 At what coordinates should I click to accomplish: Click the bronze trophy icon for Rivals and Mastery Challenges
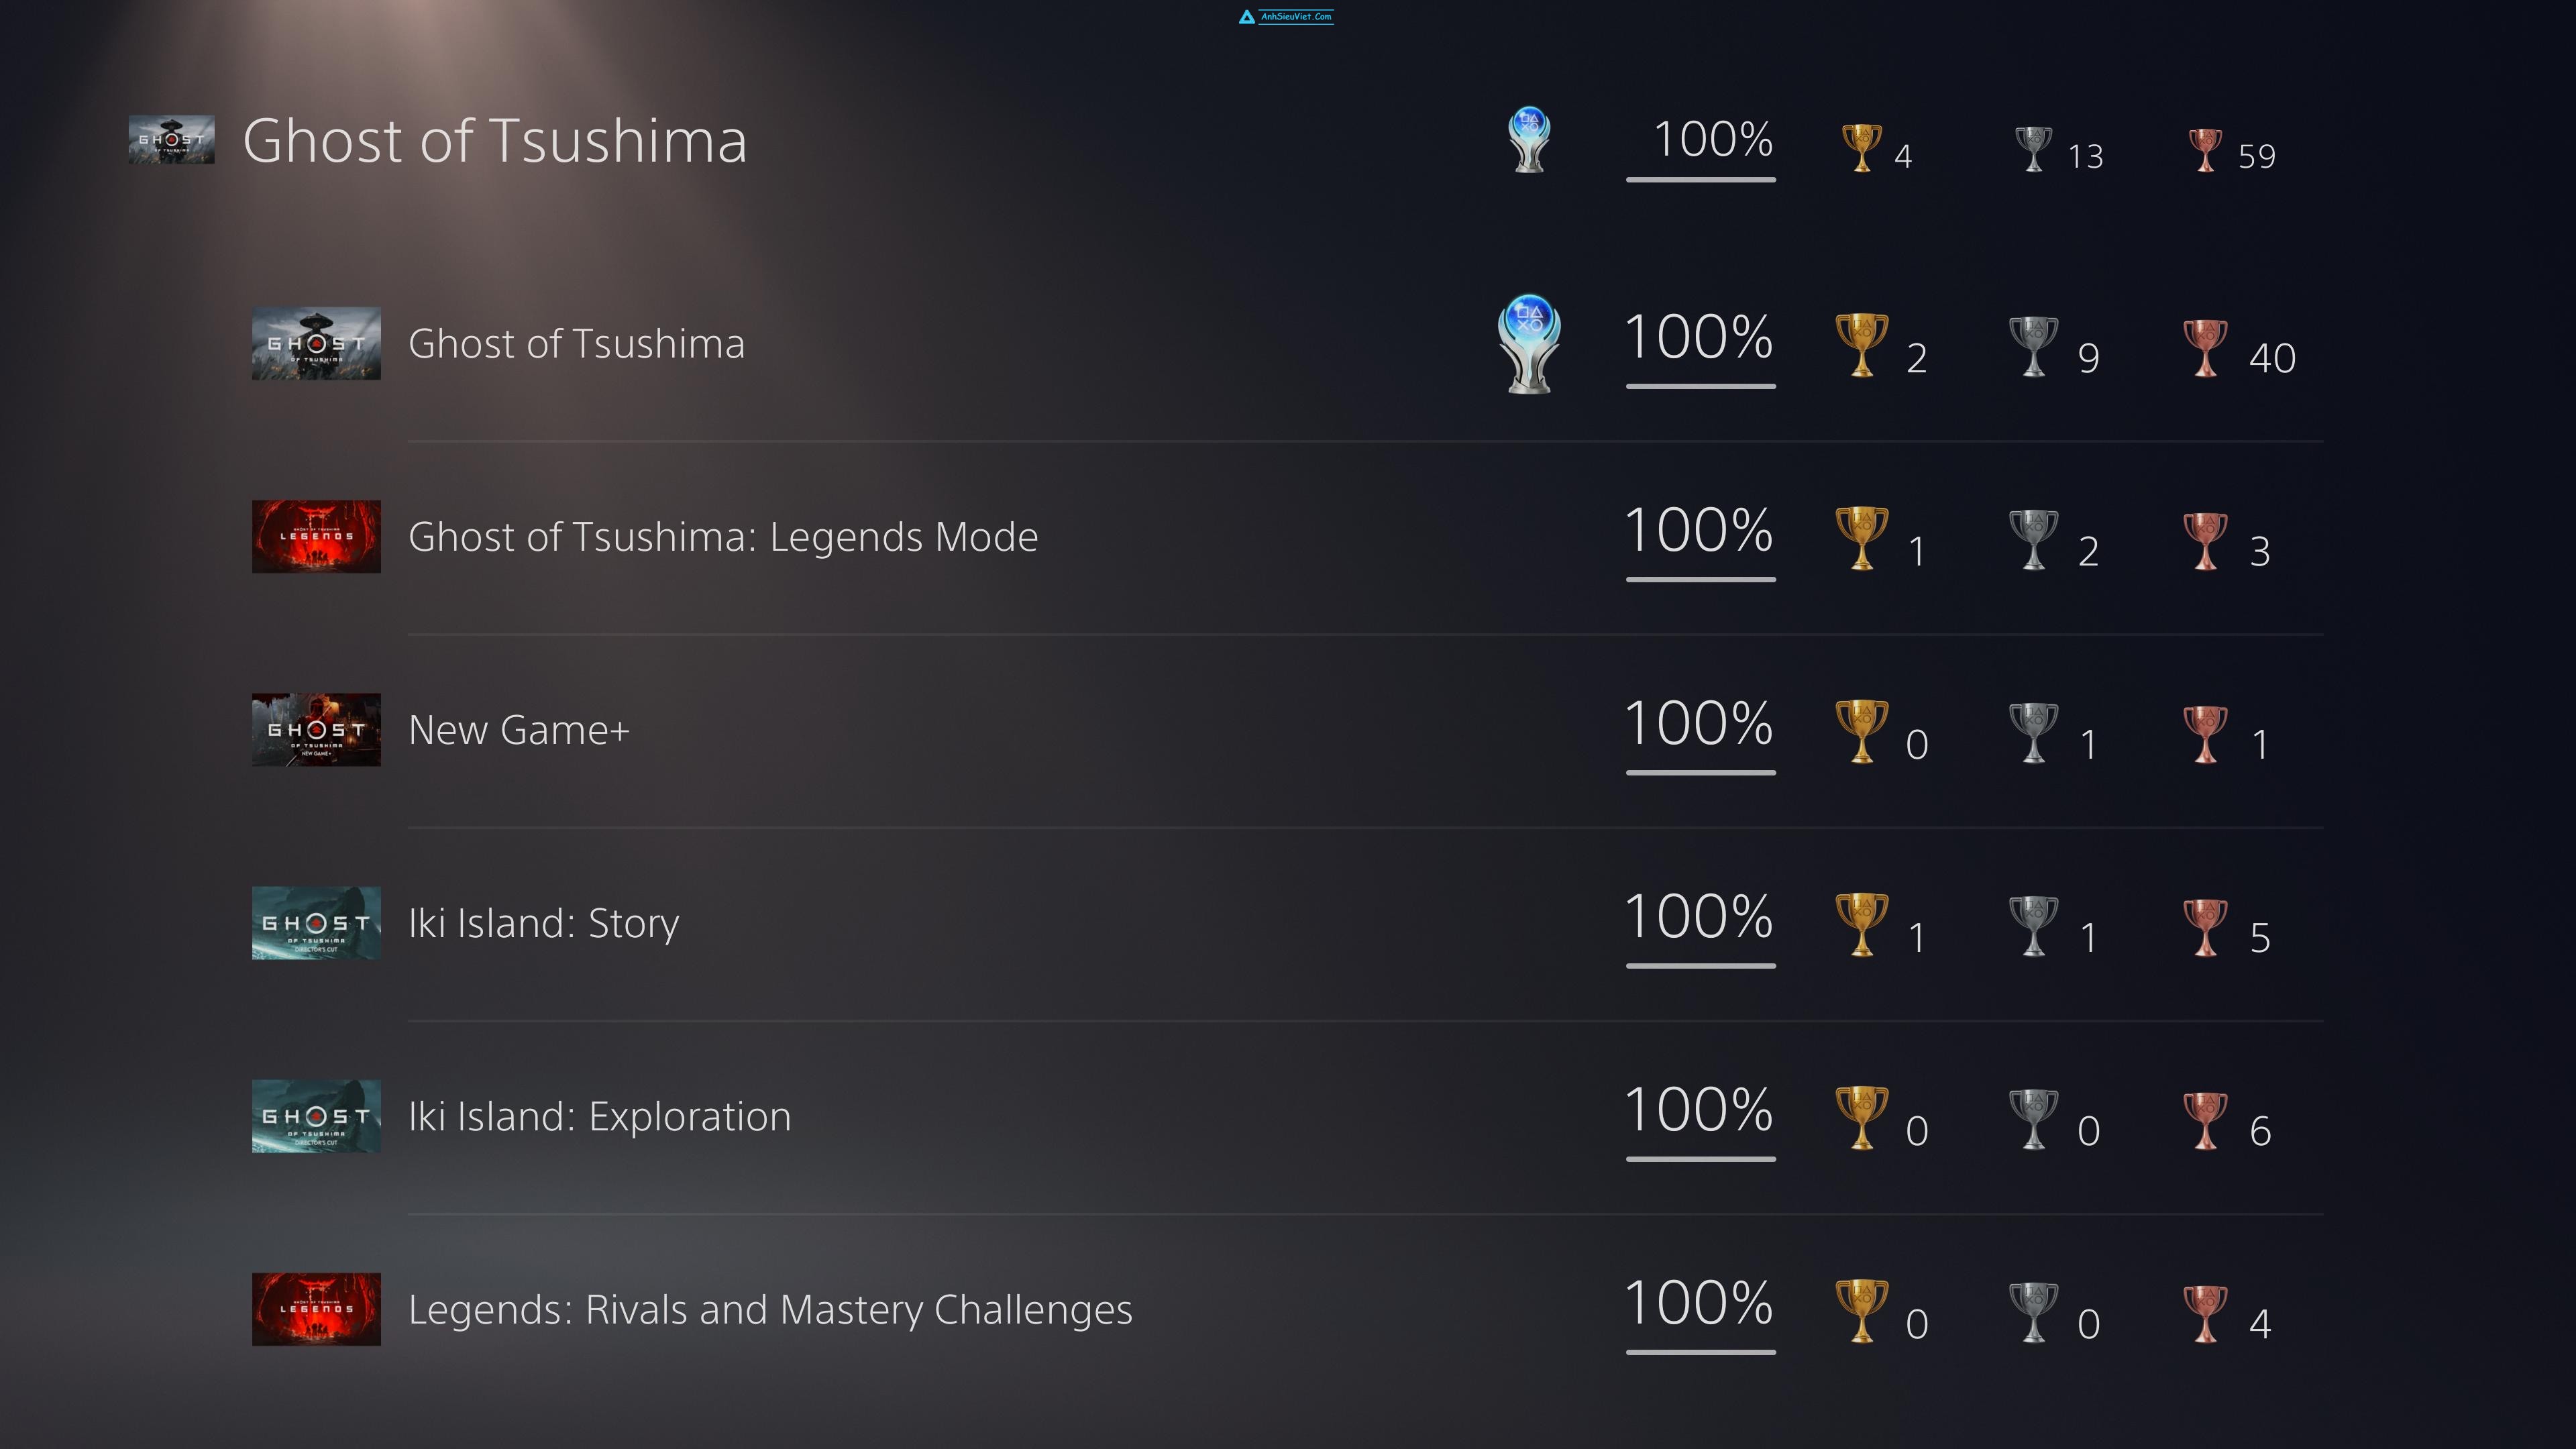coord(2205,1312)
